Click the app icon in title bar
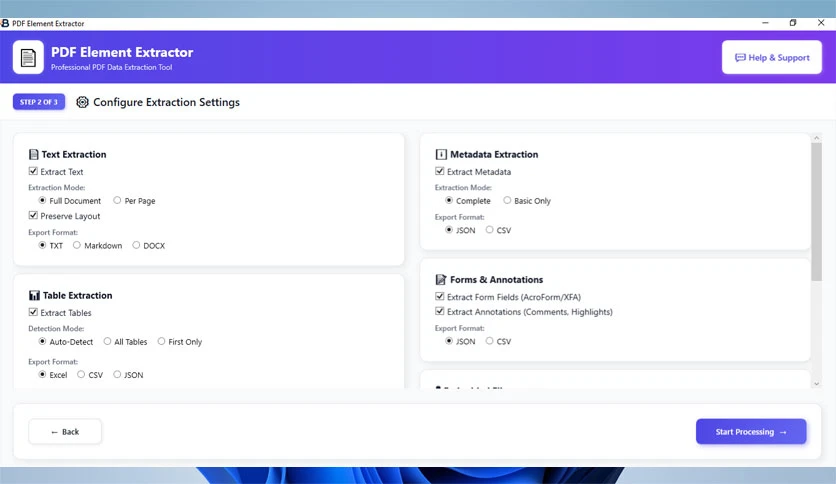Viewport: 836px width, 484px height. (x=5, y=23)
